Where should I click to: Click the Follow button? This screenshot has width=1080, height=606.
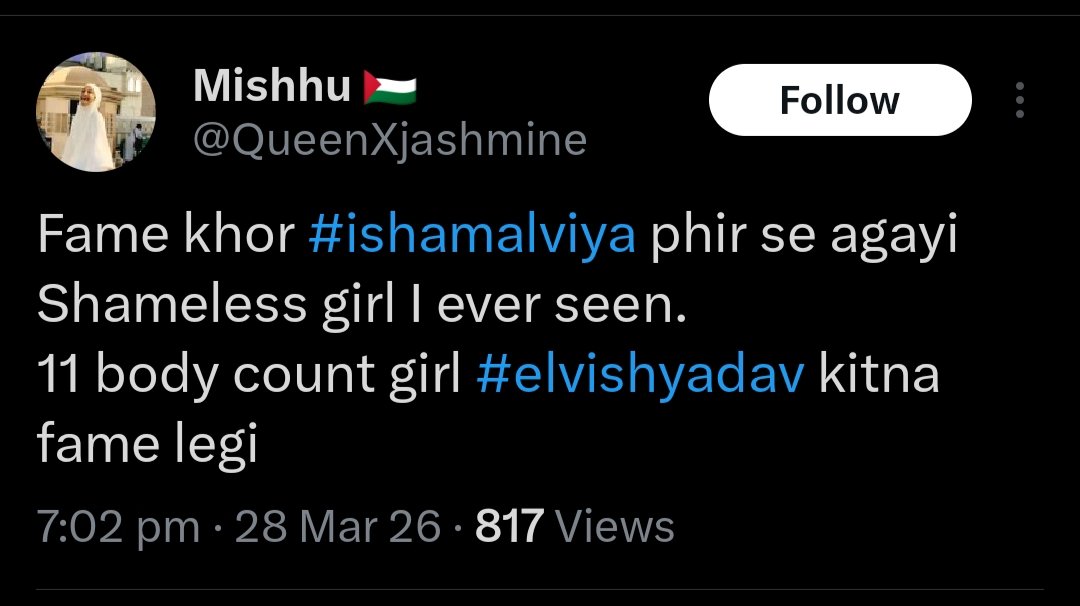[839, 100]
